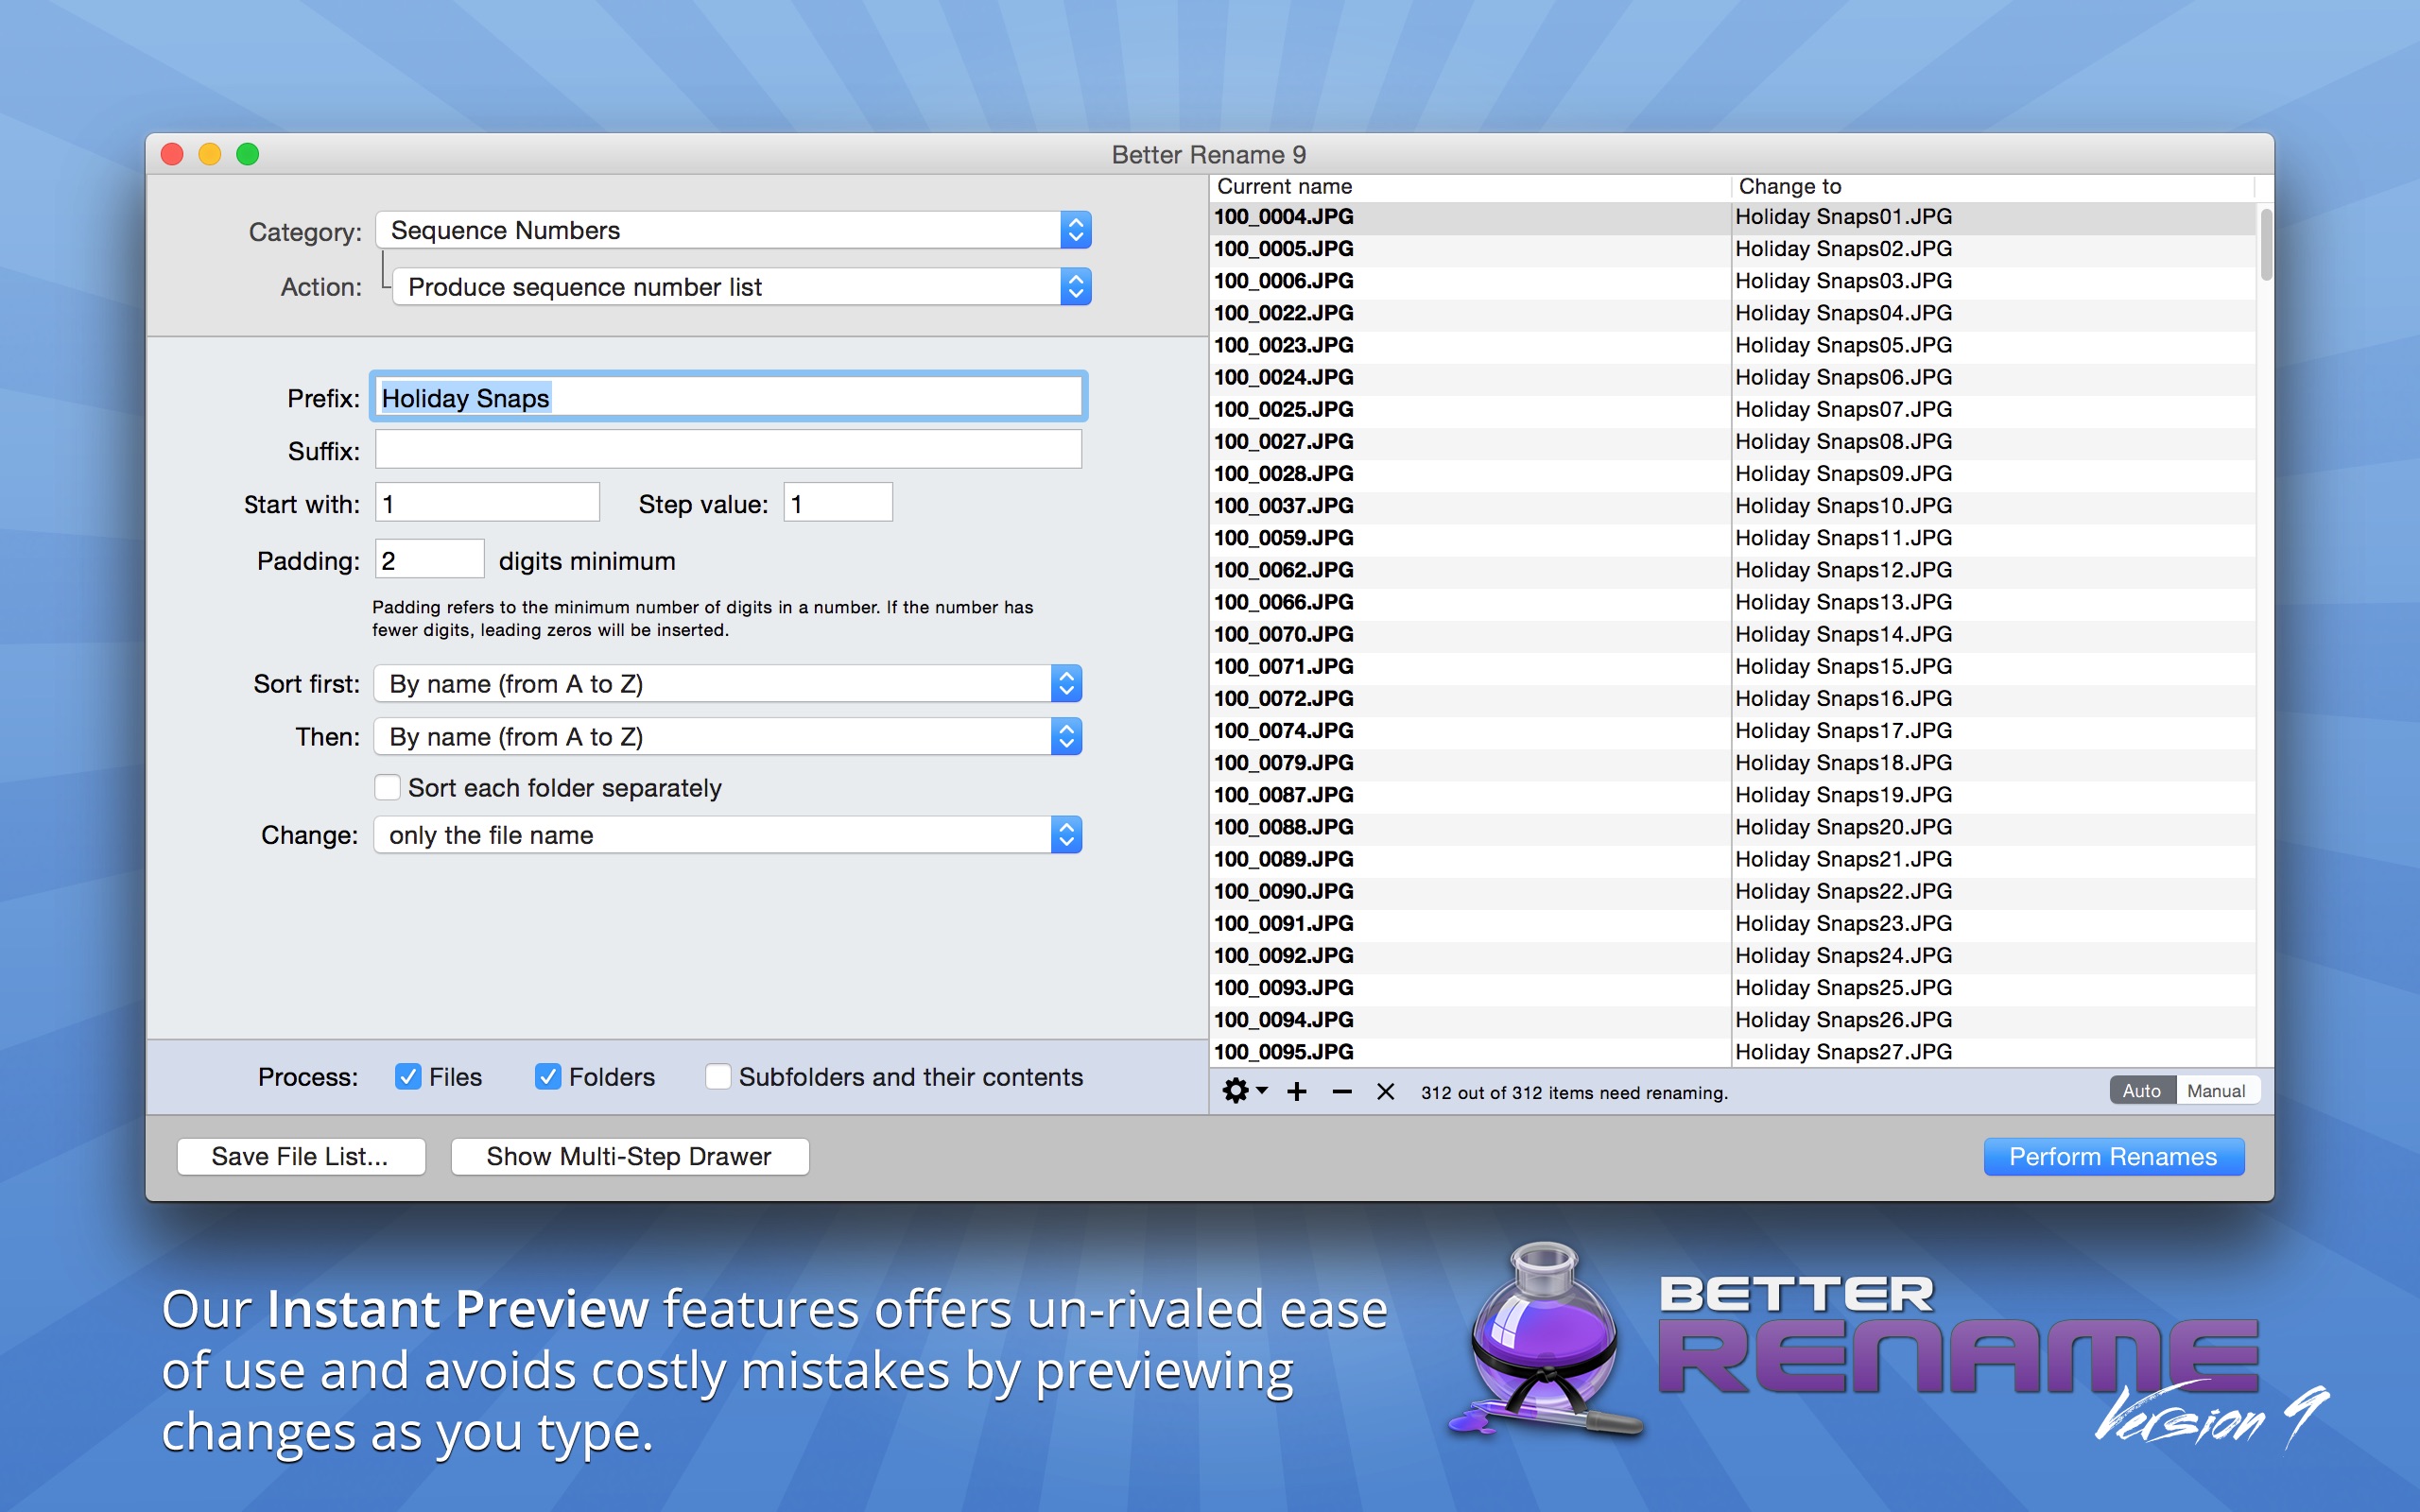2420x1512 pixels.
Task: Enable Subfolders and their contents
Action: point(718,1076)
